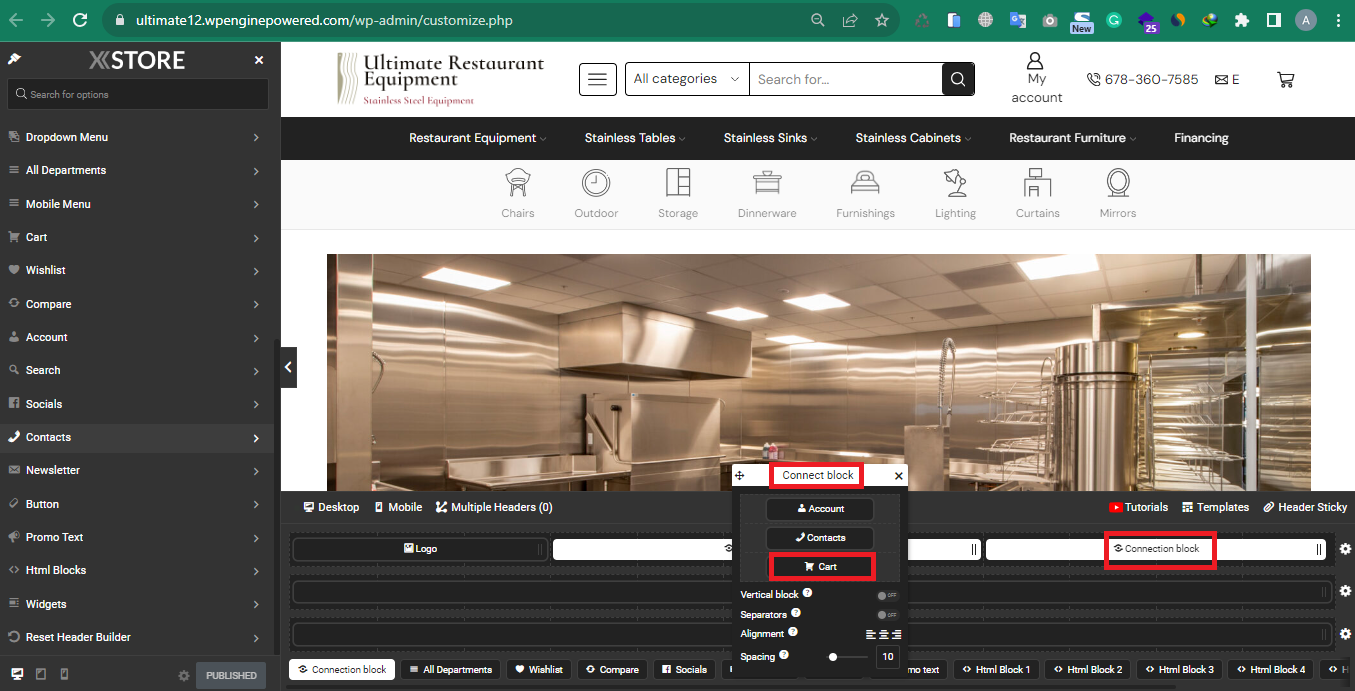Toggle the Separators switch
1355x691 pixels.
pos(887,615)
